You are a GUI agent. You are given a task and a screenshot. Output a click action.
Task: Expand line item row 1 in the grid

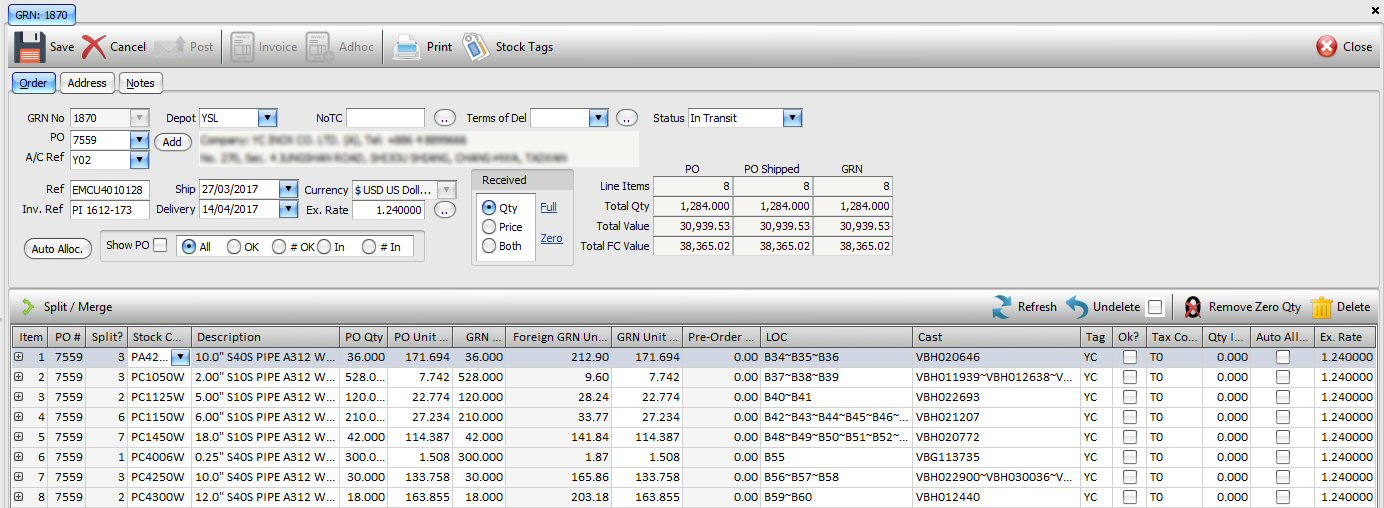(19, 357)
